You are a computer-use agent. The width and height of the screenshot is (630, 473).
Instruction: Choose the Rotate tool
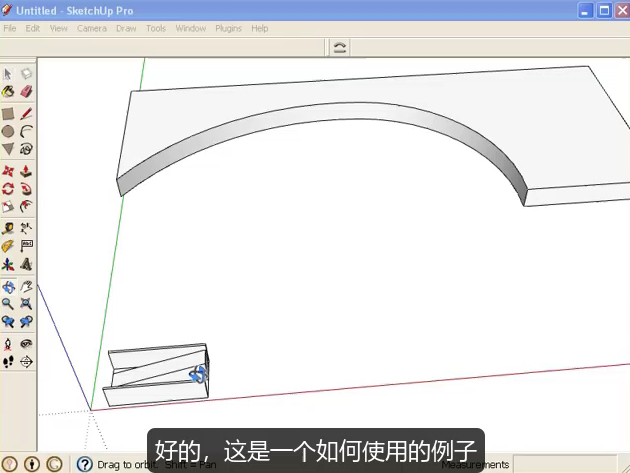click(8, 189)
